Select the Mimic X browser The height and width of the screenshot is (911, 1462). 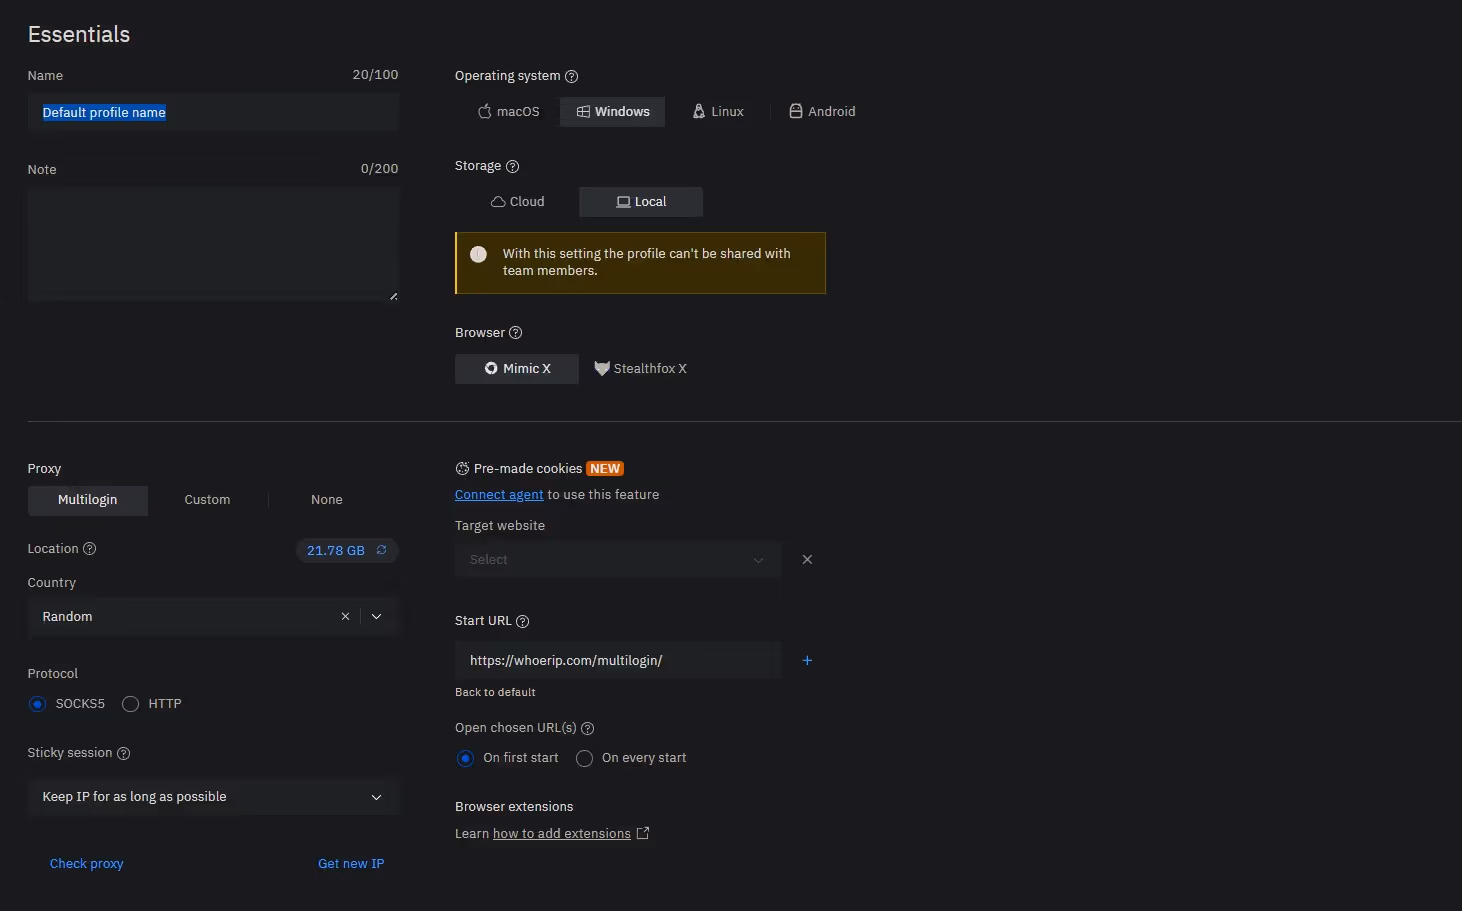coord(516,368)
